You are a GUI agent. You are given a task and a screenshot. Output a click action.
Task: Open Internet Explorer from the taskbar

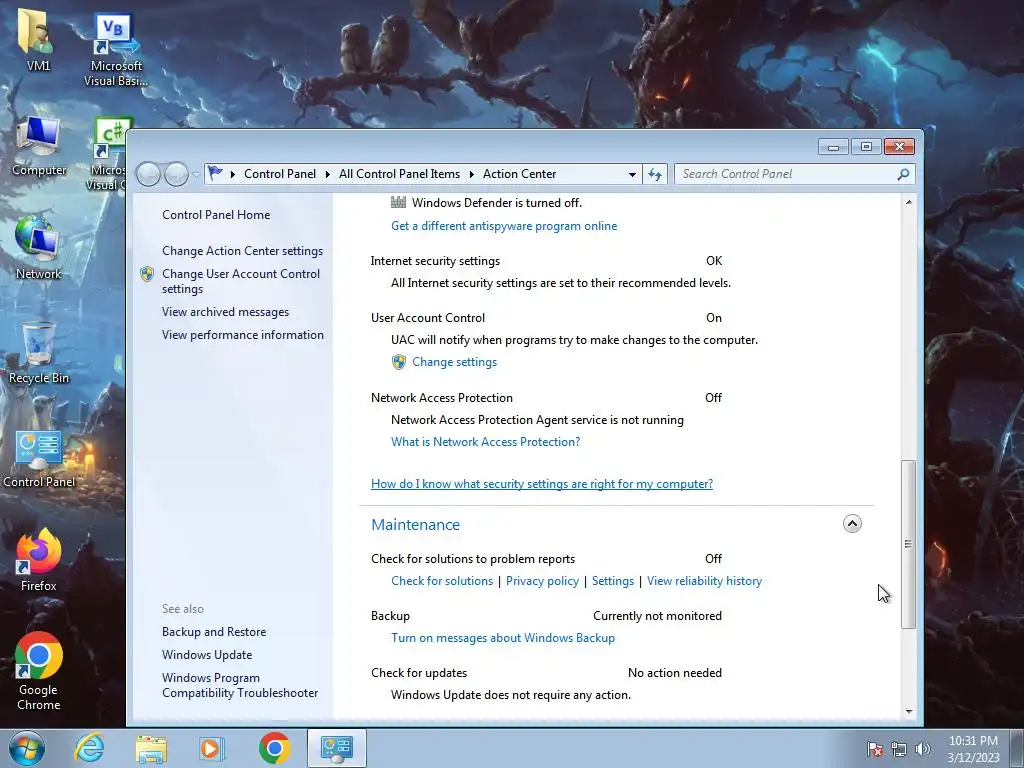click(x=89, y=748)
